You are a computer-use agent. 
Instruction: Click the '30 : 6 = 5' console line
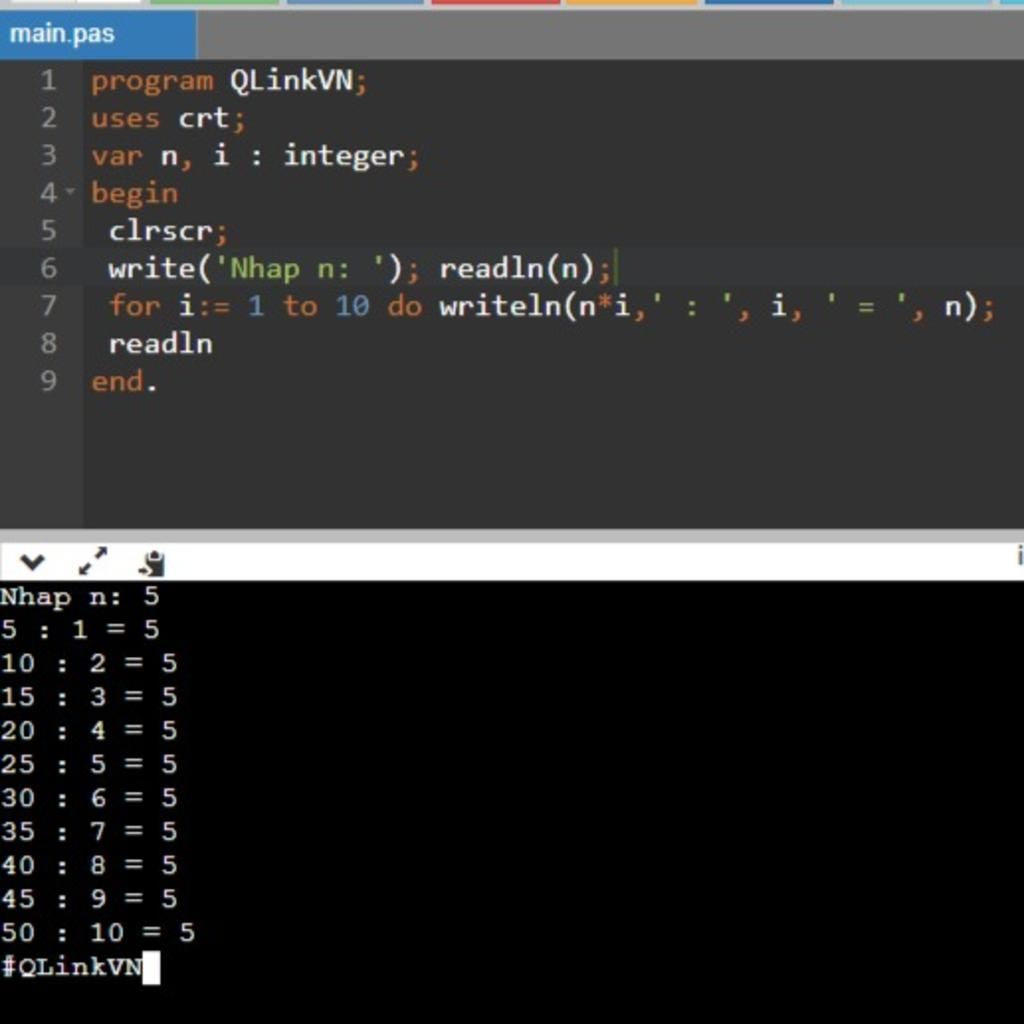click(89, 799)
